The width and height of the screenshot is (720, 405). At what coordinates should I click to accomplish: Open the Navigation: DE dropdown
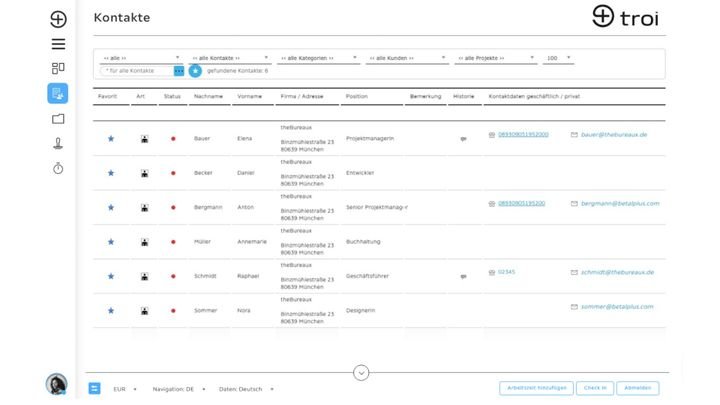[x=179, y=389]
